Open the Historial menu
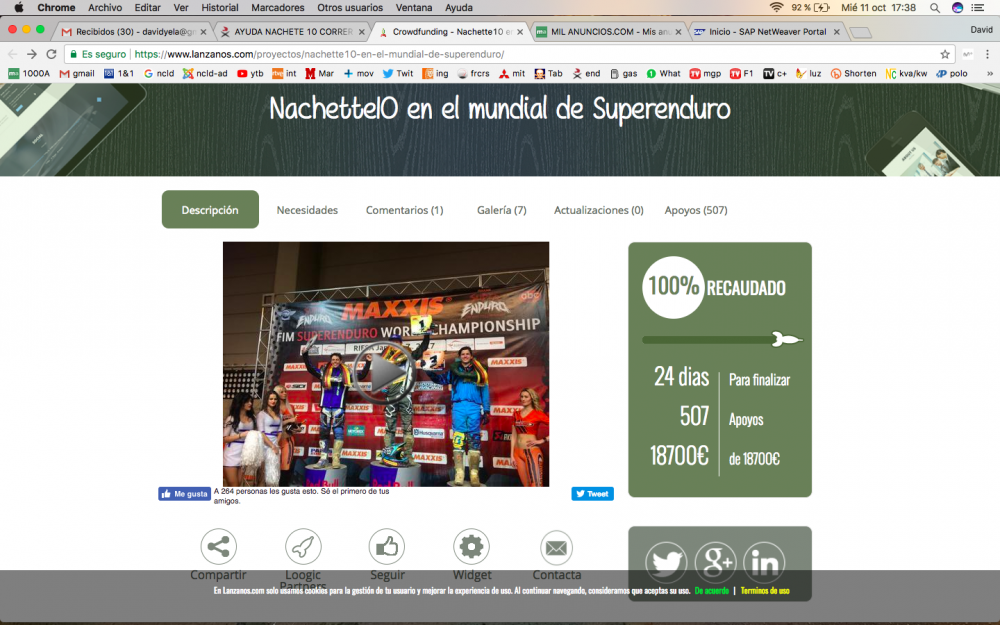Screen dimensions: 1000x625 point(219,8)
